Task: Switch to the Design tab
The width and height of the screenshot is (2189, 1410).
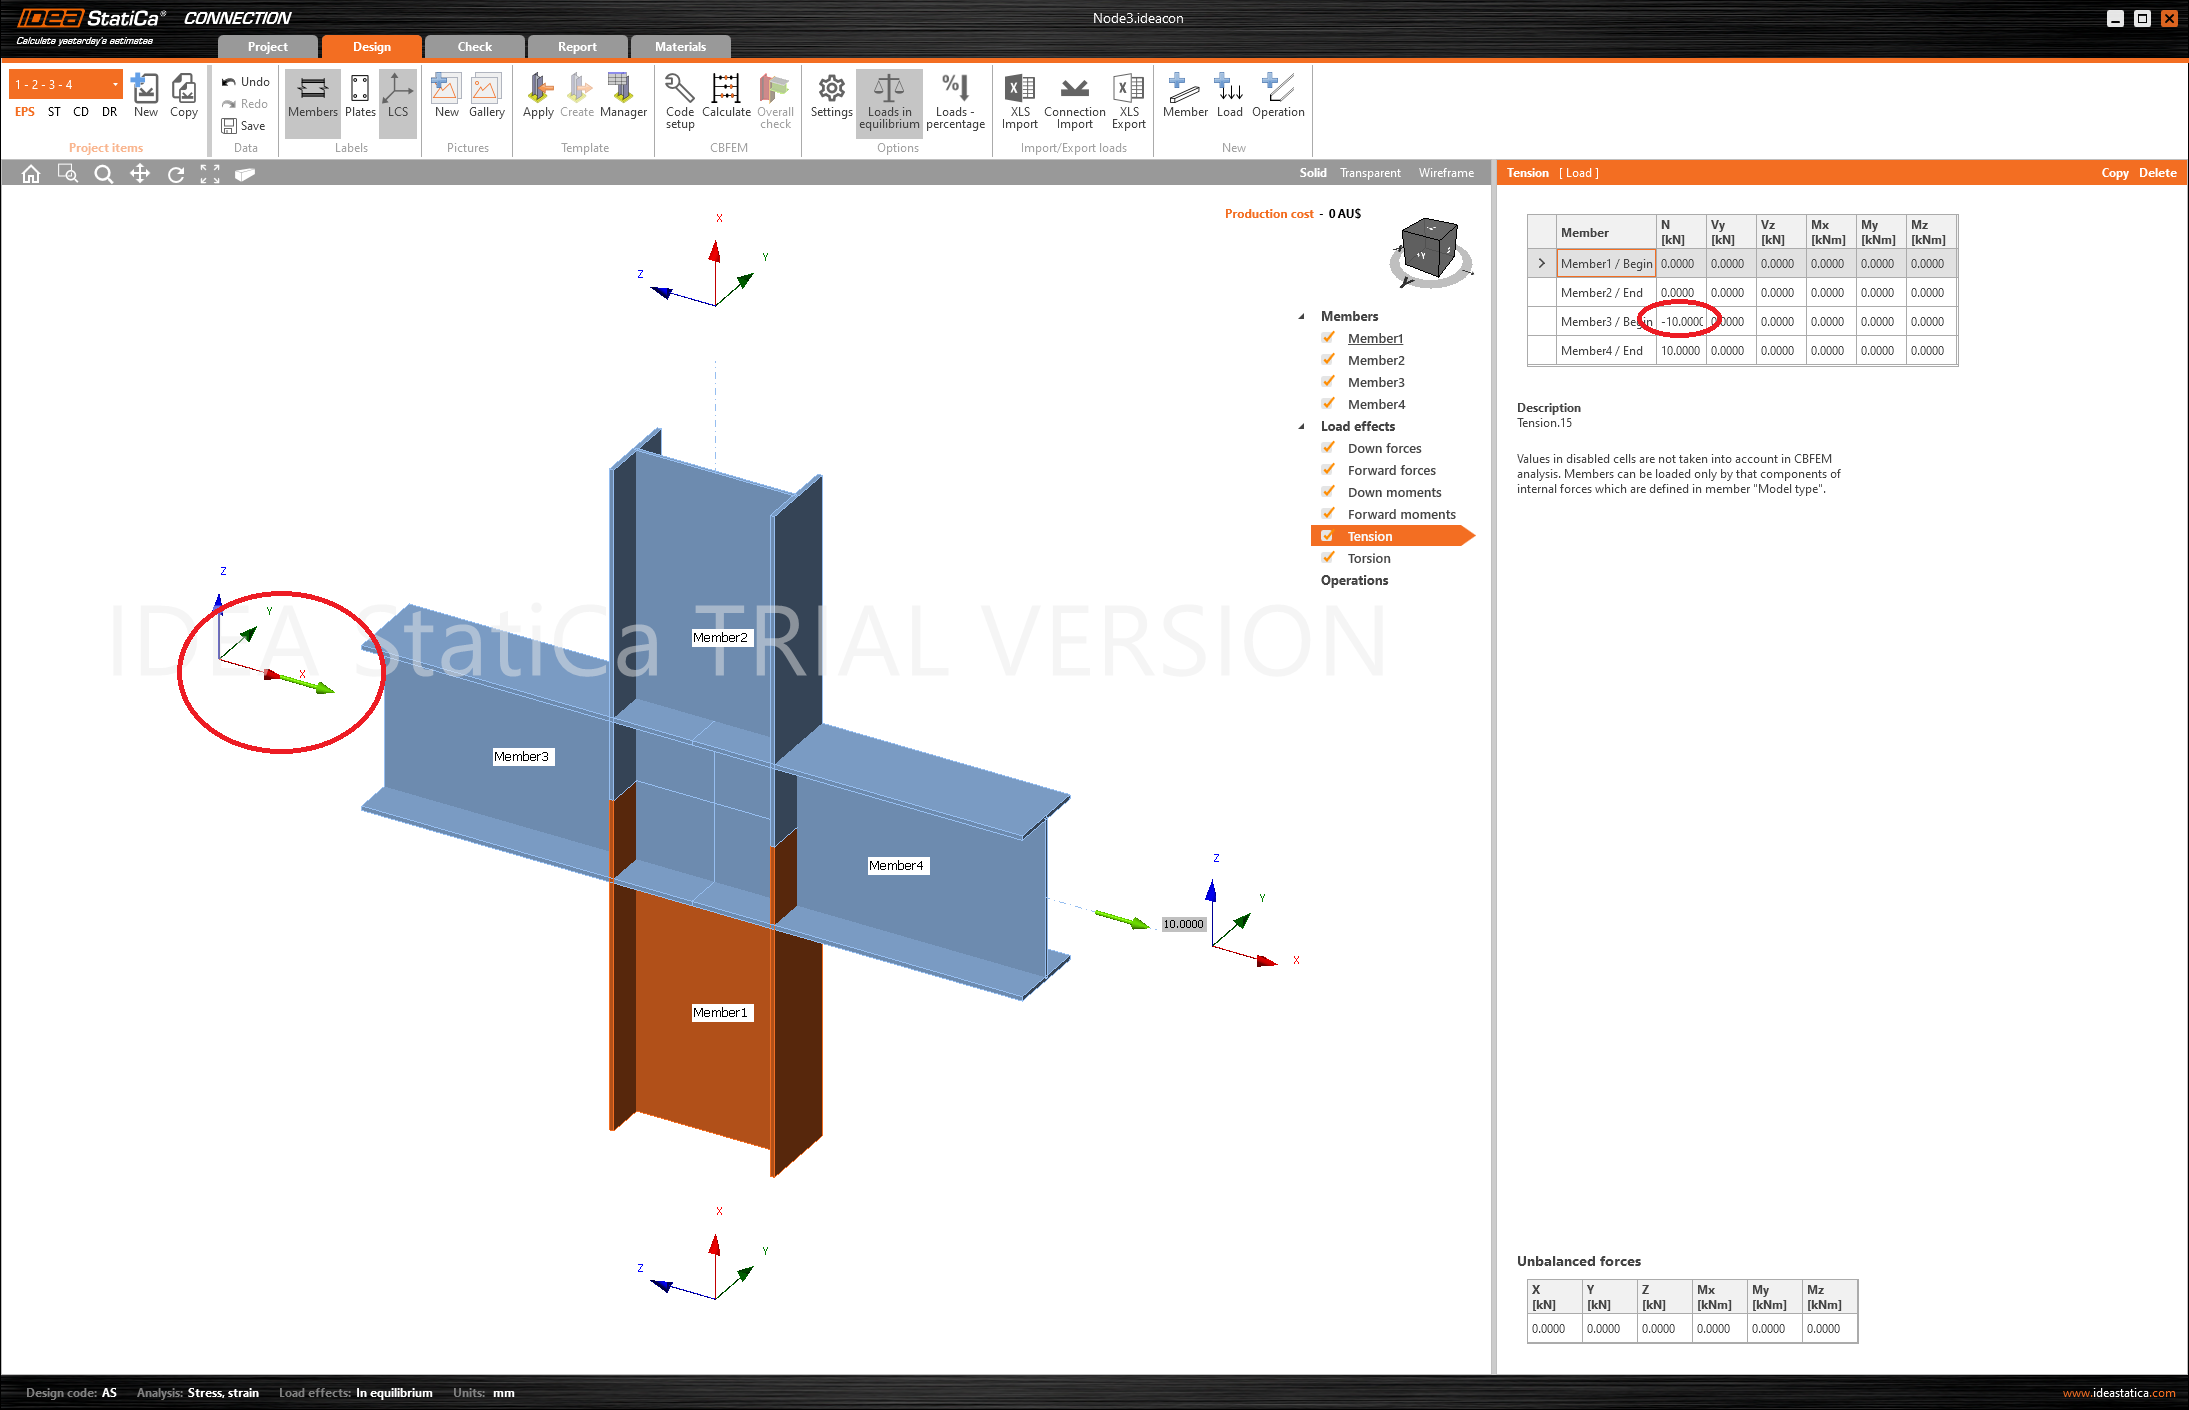Action: click(371, 47)
